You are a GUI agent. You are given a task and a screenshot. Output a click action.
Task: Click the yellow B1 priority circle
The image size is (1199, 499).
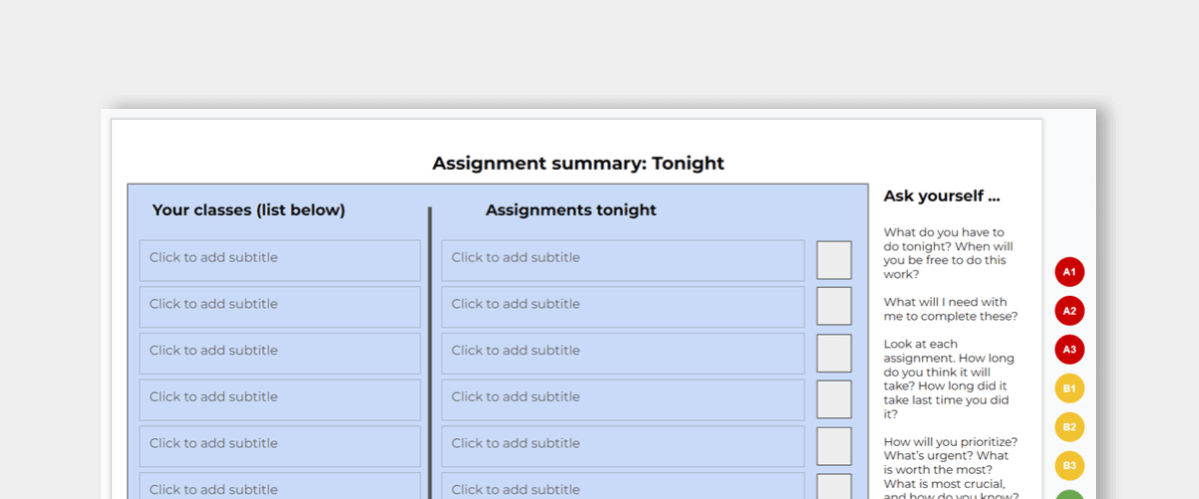tap(1070, 389)
